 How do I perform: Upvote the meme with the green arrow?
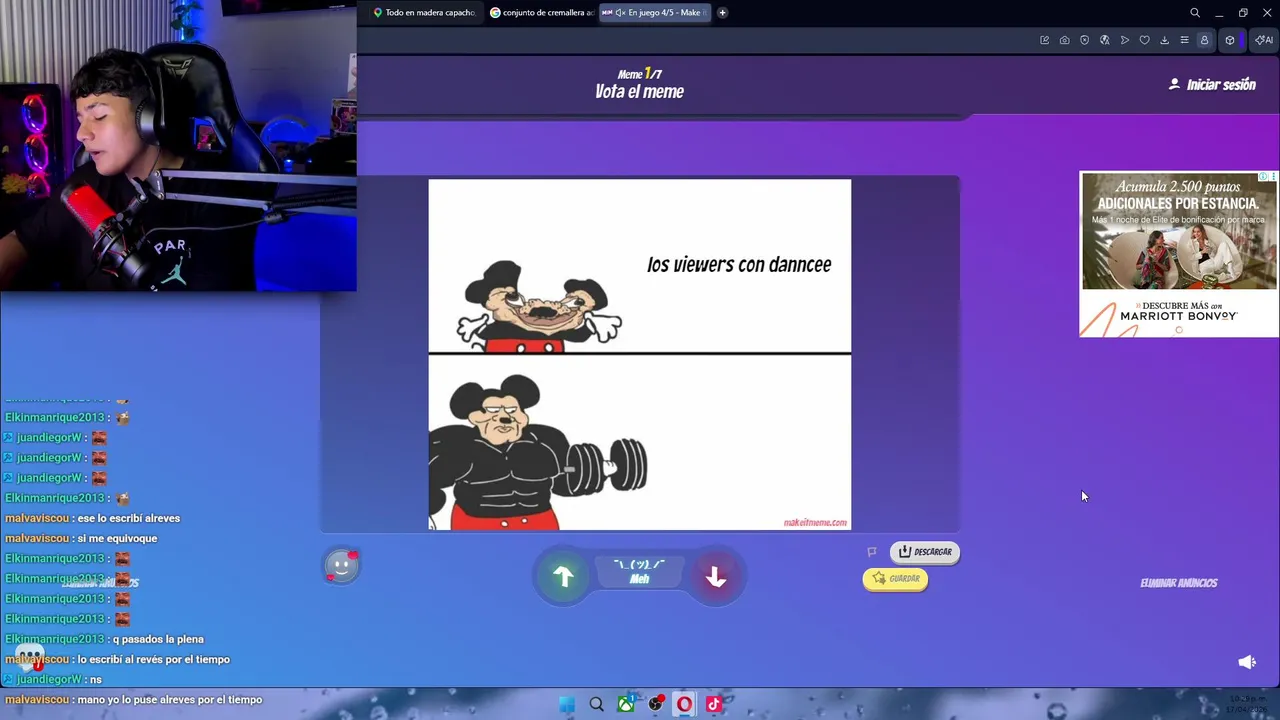(563, 577)
